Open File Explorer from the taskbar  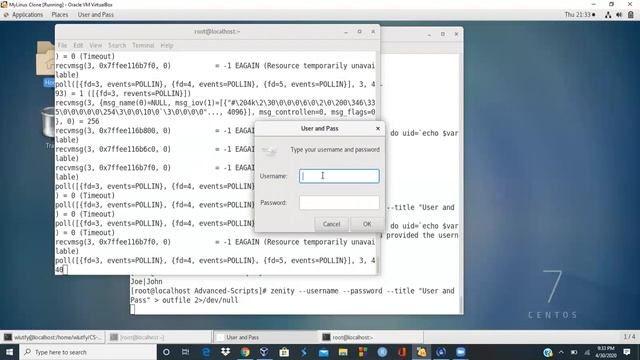pos(343,352)
